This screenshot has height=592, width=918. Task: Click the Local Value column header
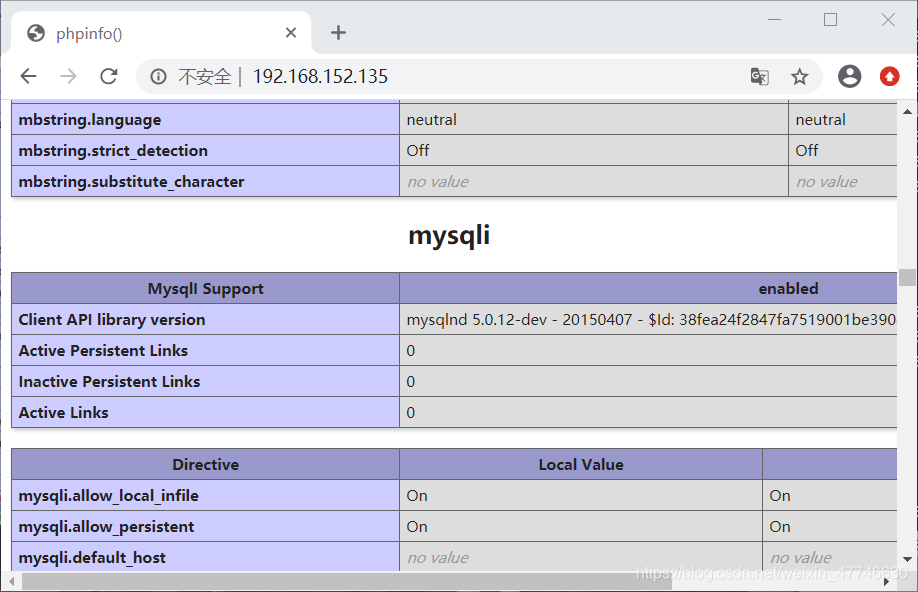tap(581, 464)
